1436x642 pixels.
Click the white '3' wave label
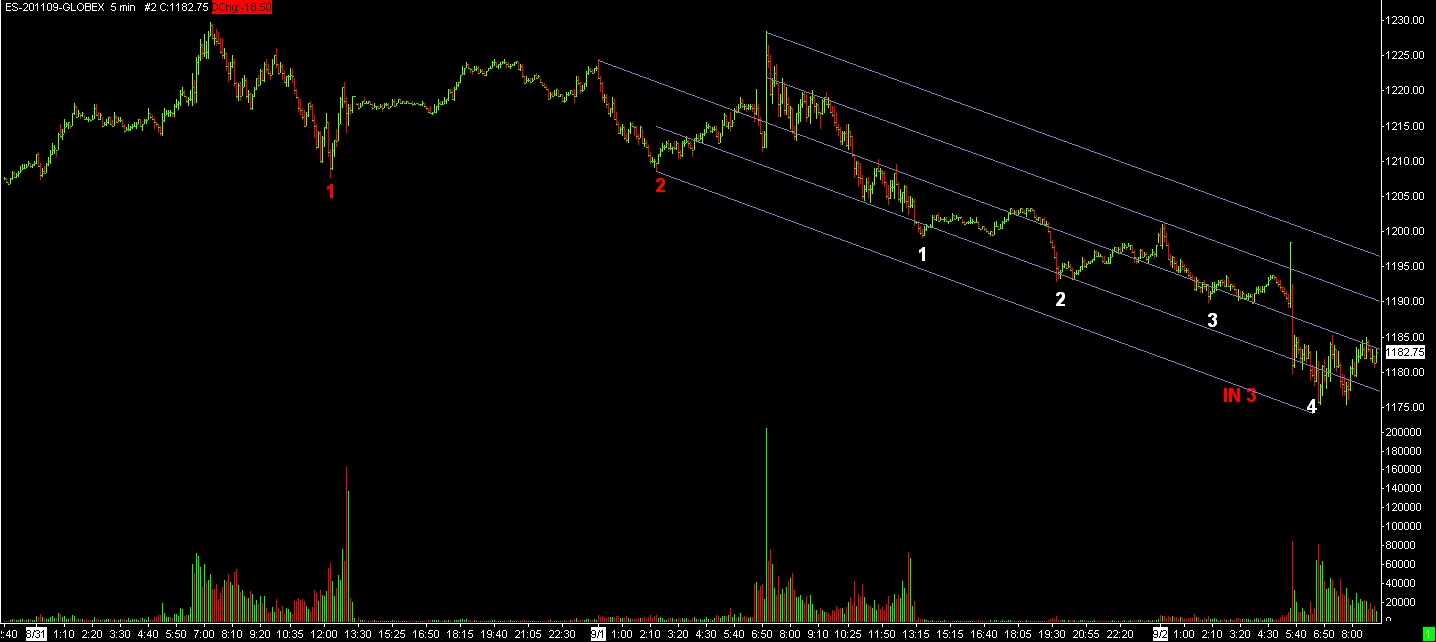[1212, 321]
